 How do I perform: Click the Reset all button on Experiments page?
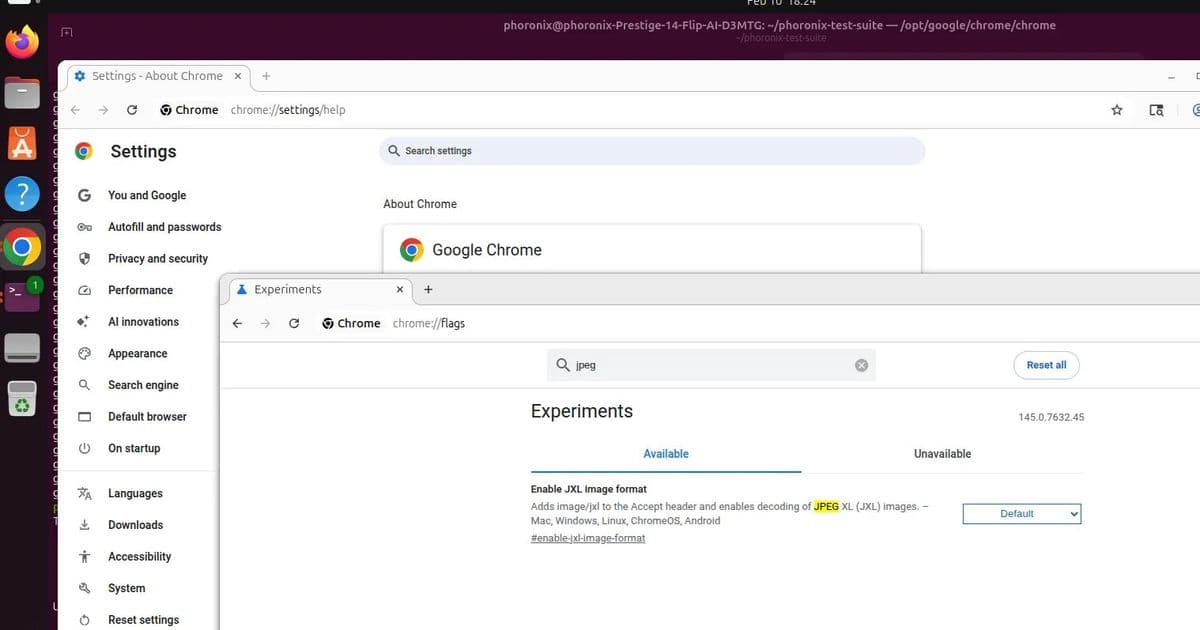pos(1046,365)
